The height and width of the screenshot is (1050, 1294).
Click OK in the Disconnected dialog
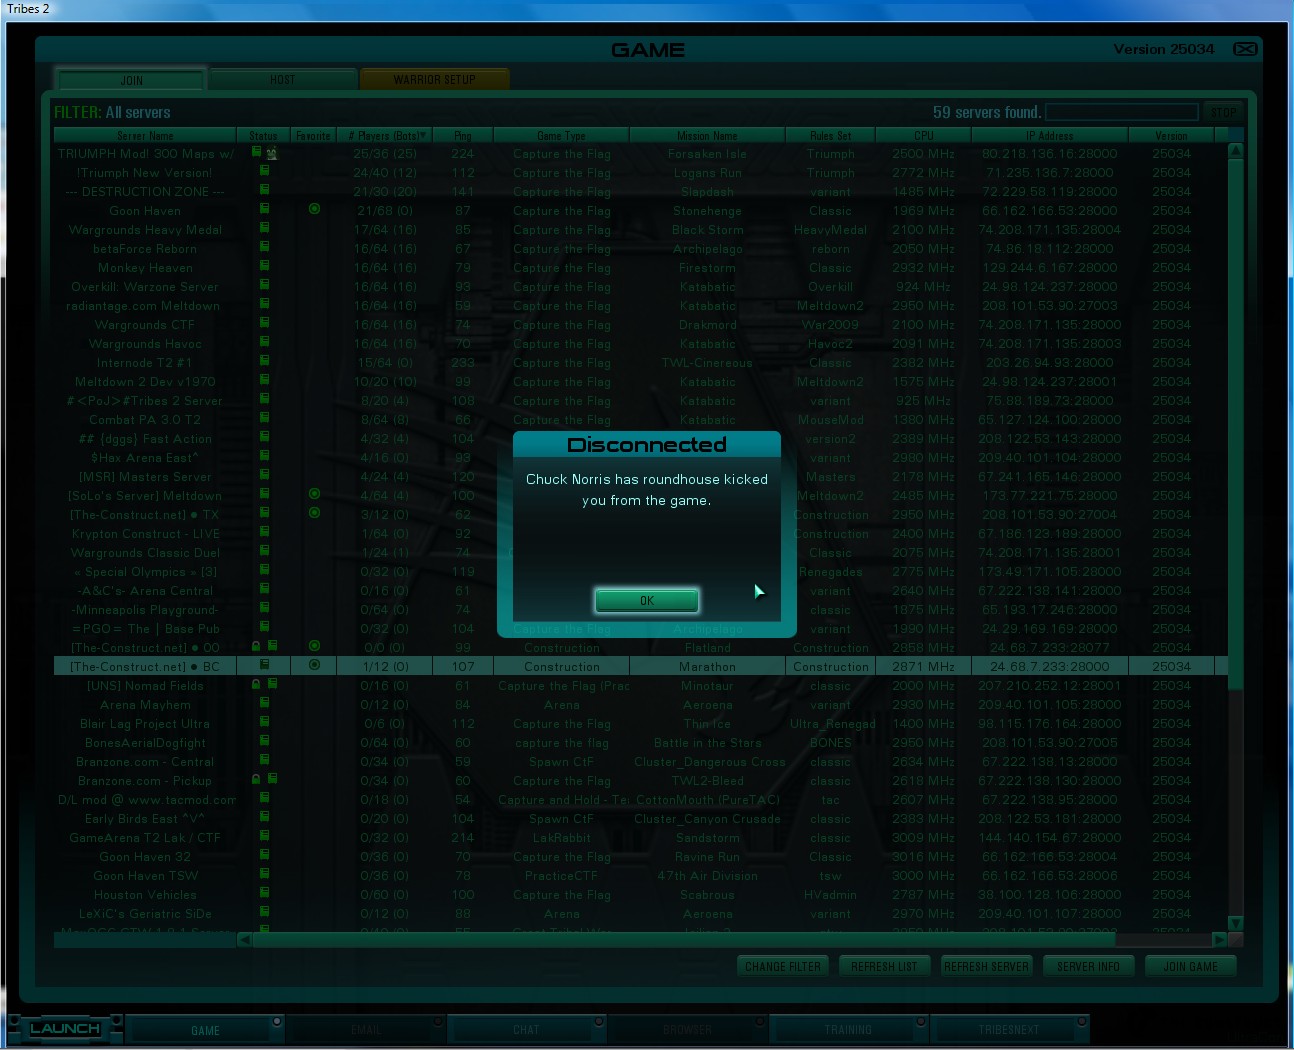click(x=646, y=600)
